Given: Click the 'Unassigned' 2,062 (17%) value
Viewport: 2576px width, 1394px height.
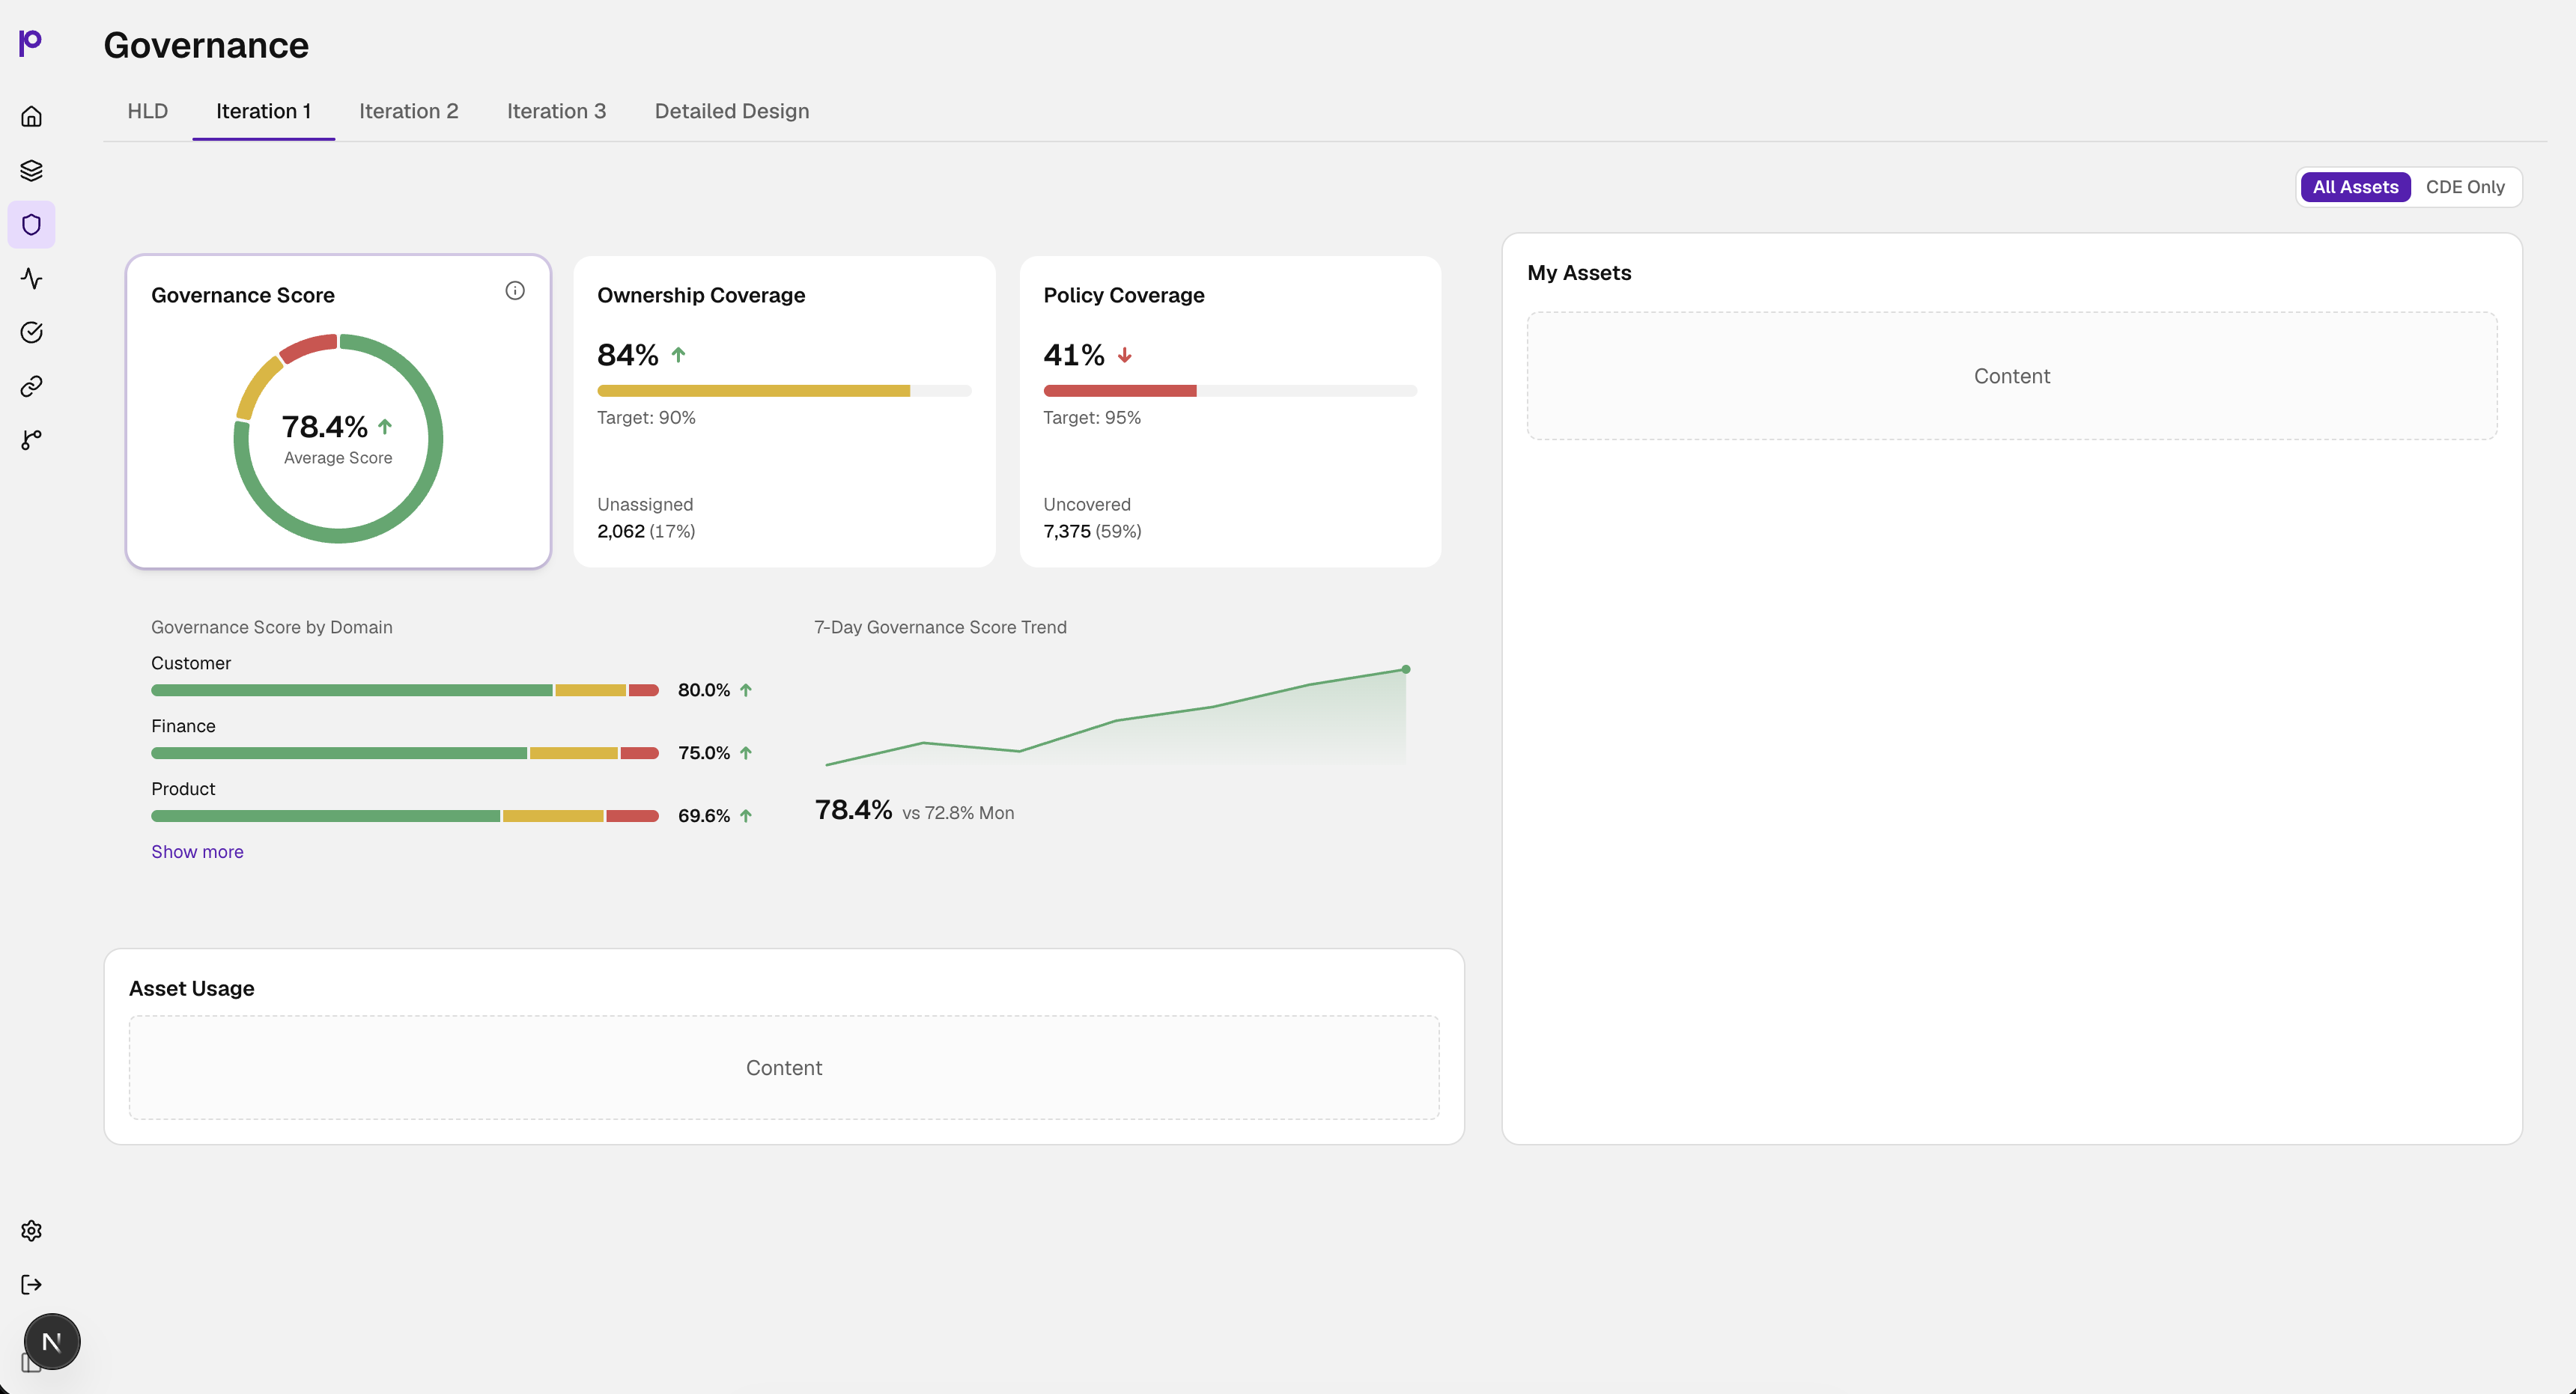Looking at the screenshot, I should tap(646, 531).
